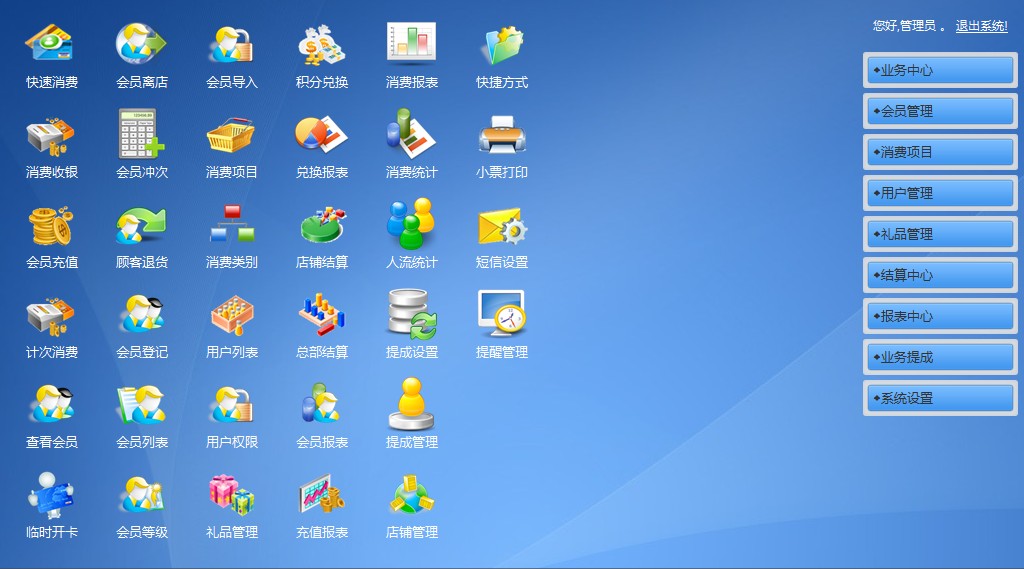This screenshot has width=1024, height=569.
Task: Open 临时开卡 card icon
Action: (x=50, y=495)
